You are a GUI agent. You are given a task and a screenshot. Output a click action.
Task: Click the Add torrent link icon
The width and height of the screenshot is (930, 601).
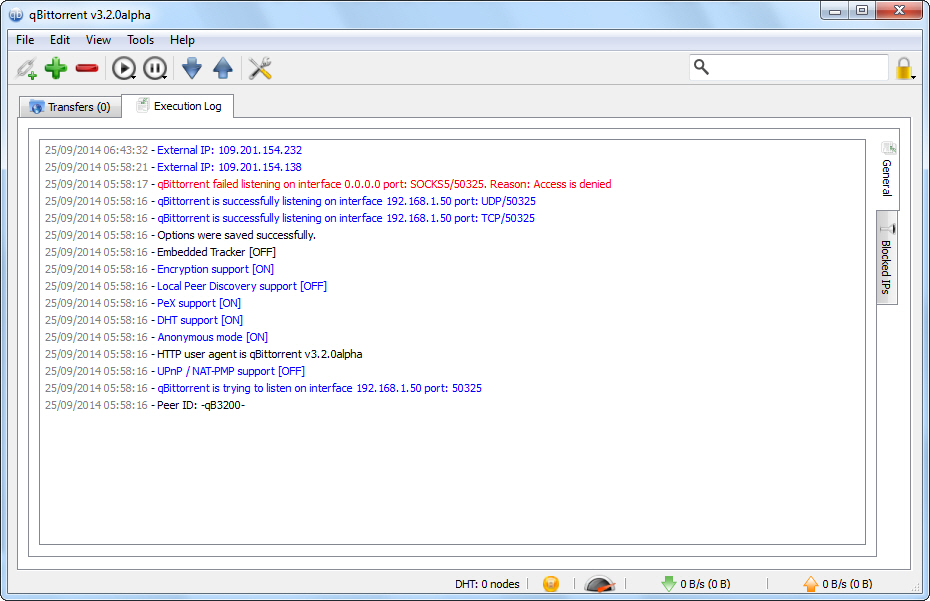tap(26, 68)
